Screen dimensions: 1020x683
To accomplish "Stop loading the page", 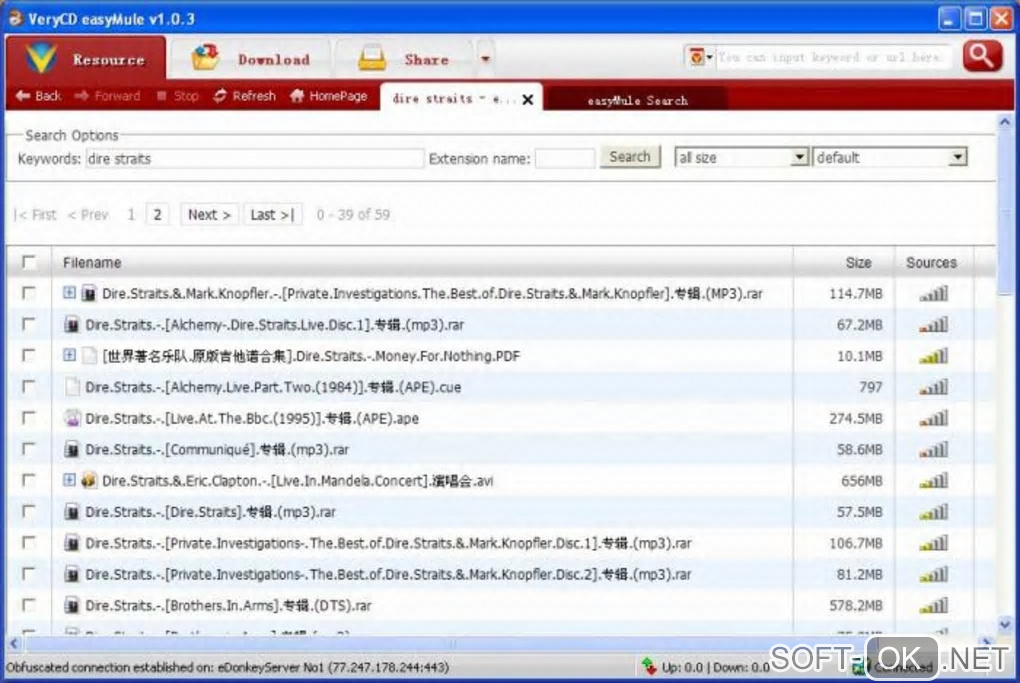I will pos(178,96).
